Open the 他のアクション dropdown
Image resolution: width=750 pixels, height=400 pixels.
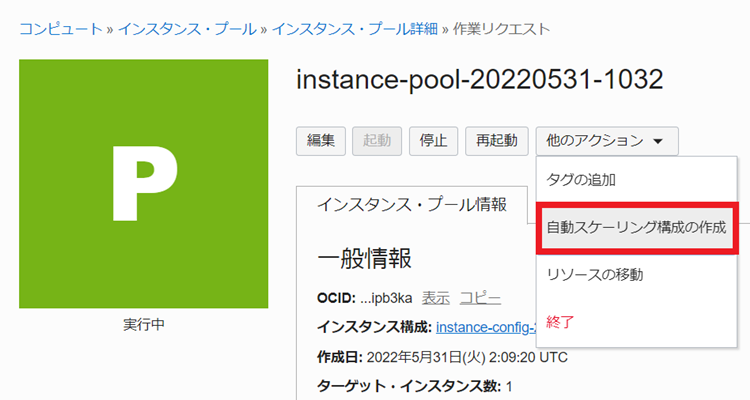(x=607, y=141)
